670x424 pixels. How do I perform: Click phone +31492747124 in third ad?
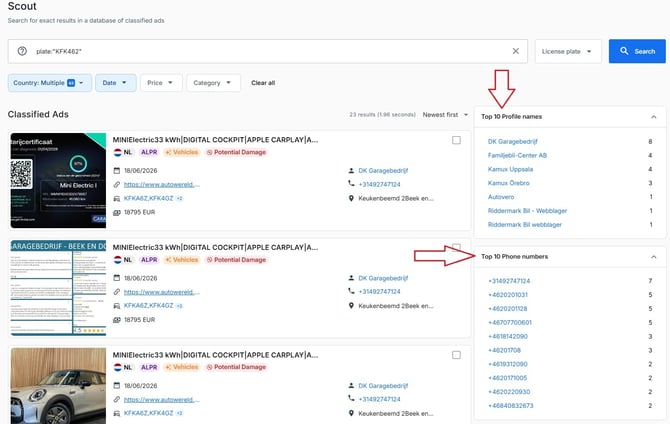click(x=379, y=399)
